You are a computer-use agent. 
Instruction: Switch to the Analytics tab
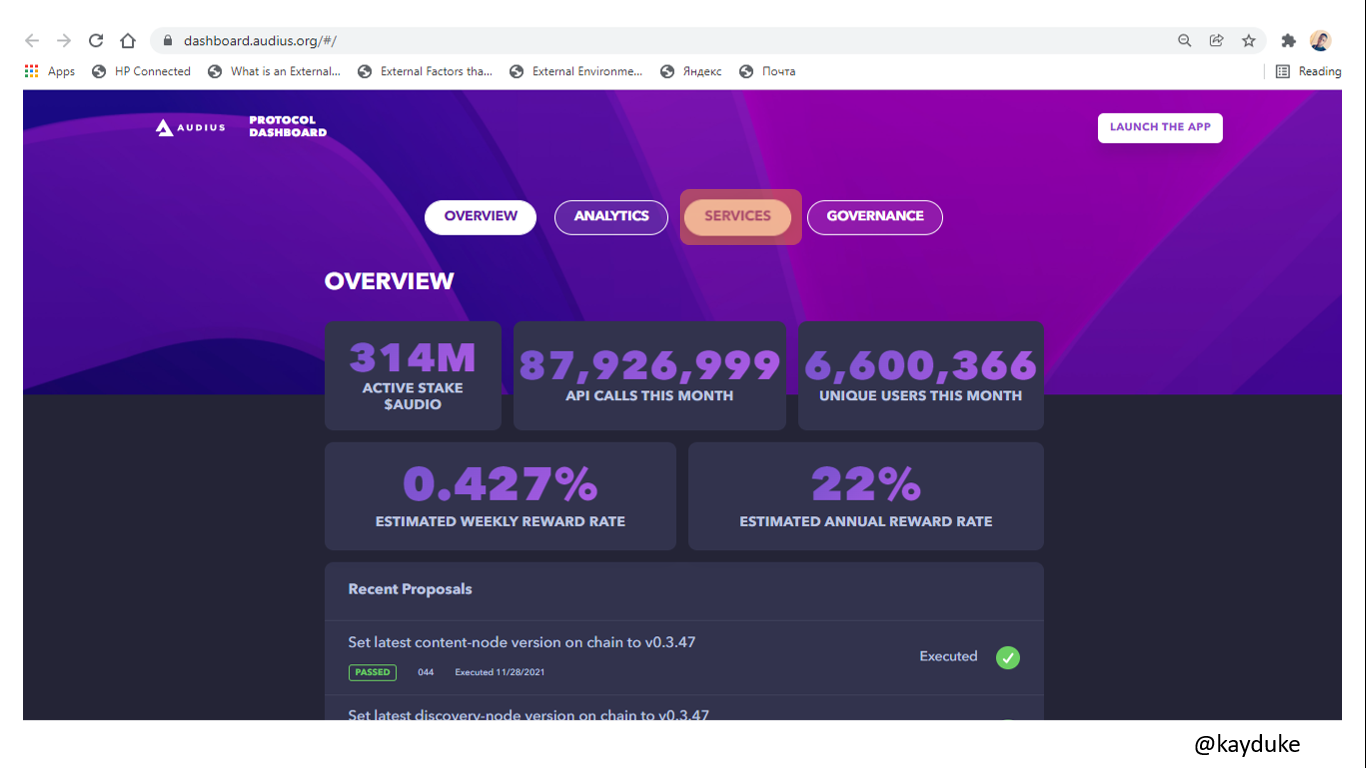[x=611, y=217]
